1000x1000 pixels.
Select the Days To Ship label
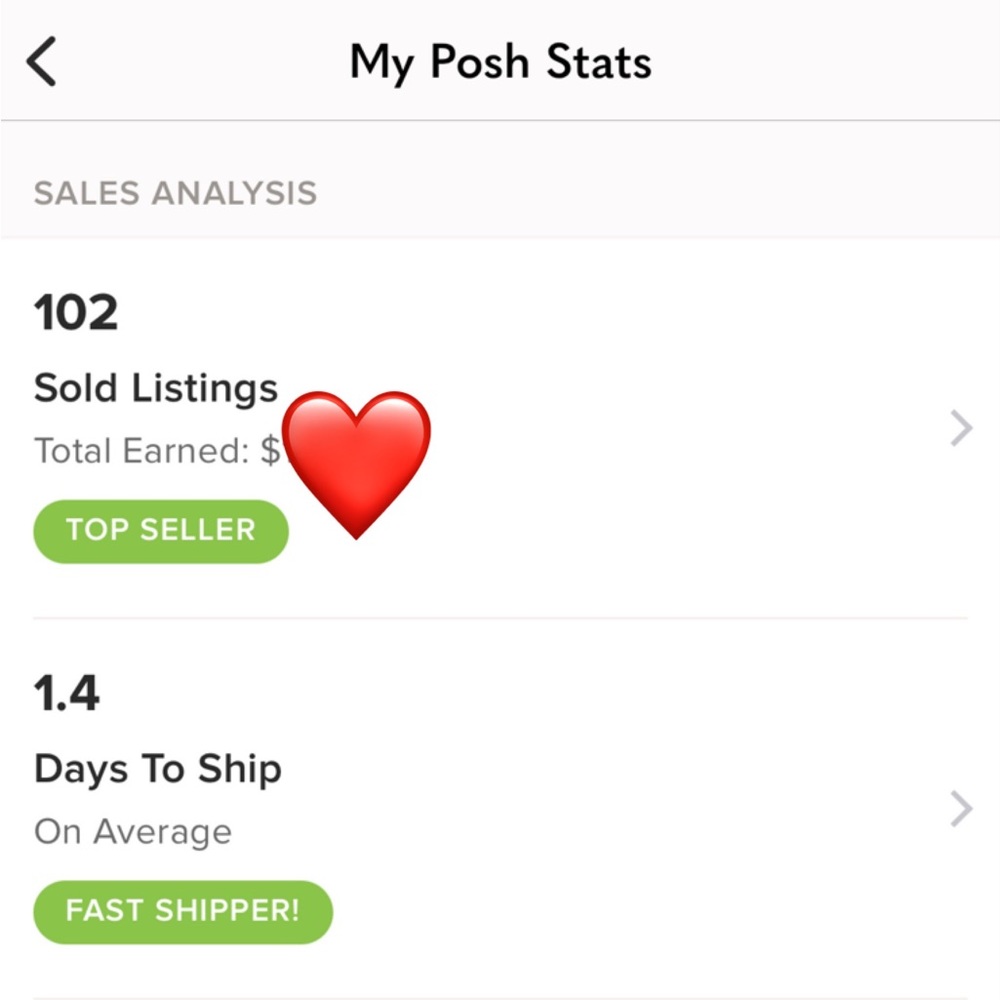click(158, 769)
